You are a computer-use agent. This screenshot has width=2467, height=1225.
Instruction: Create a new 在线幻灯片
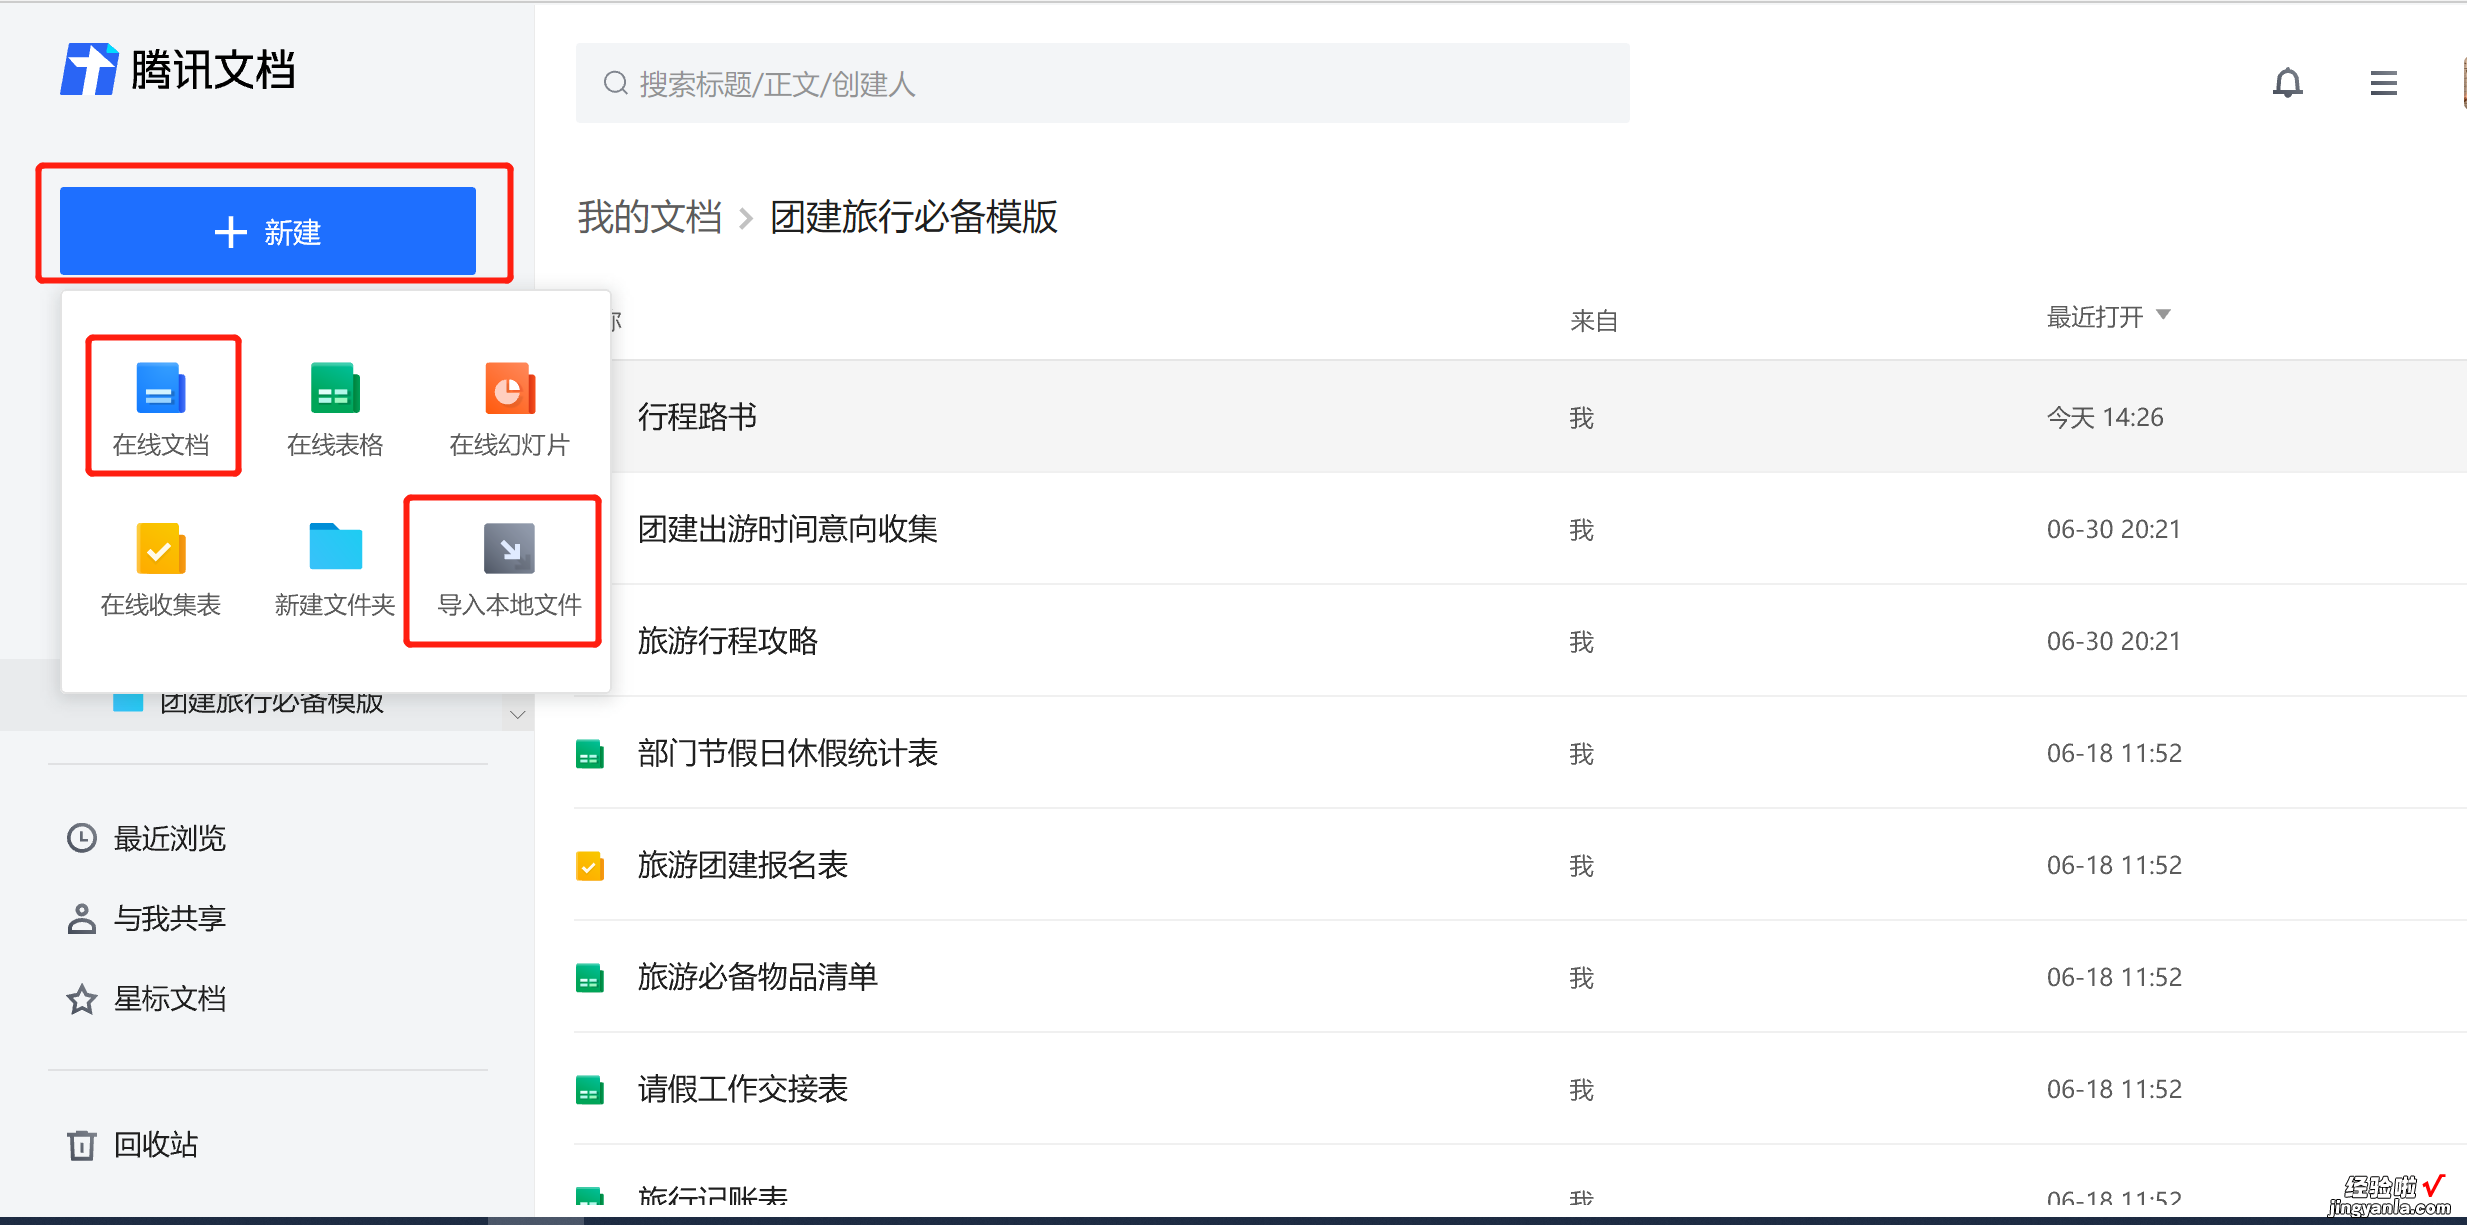click(509, 408)
